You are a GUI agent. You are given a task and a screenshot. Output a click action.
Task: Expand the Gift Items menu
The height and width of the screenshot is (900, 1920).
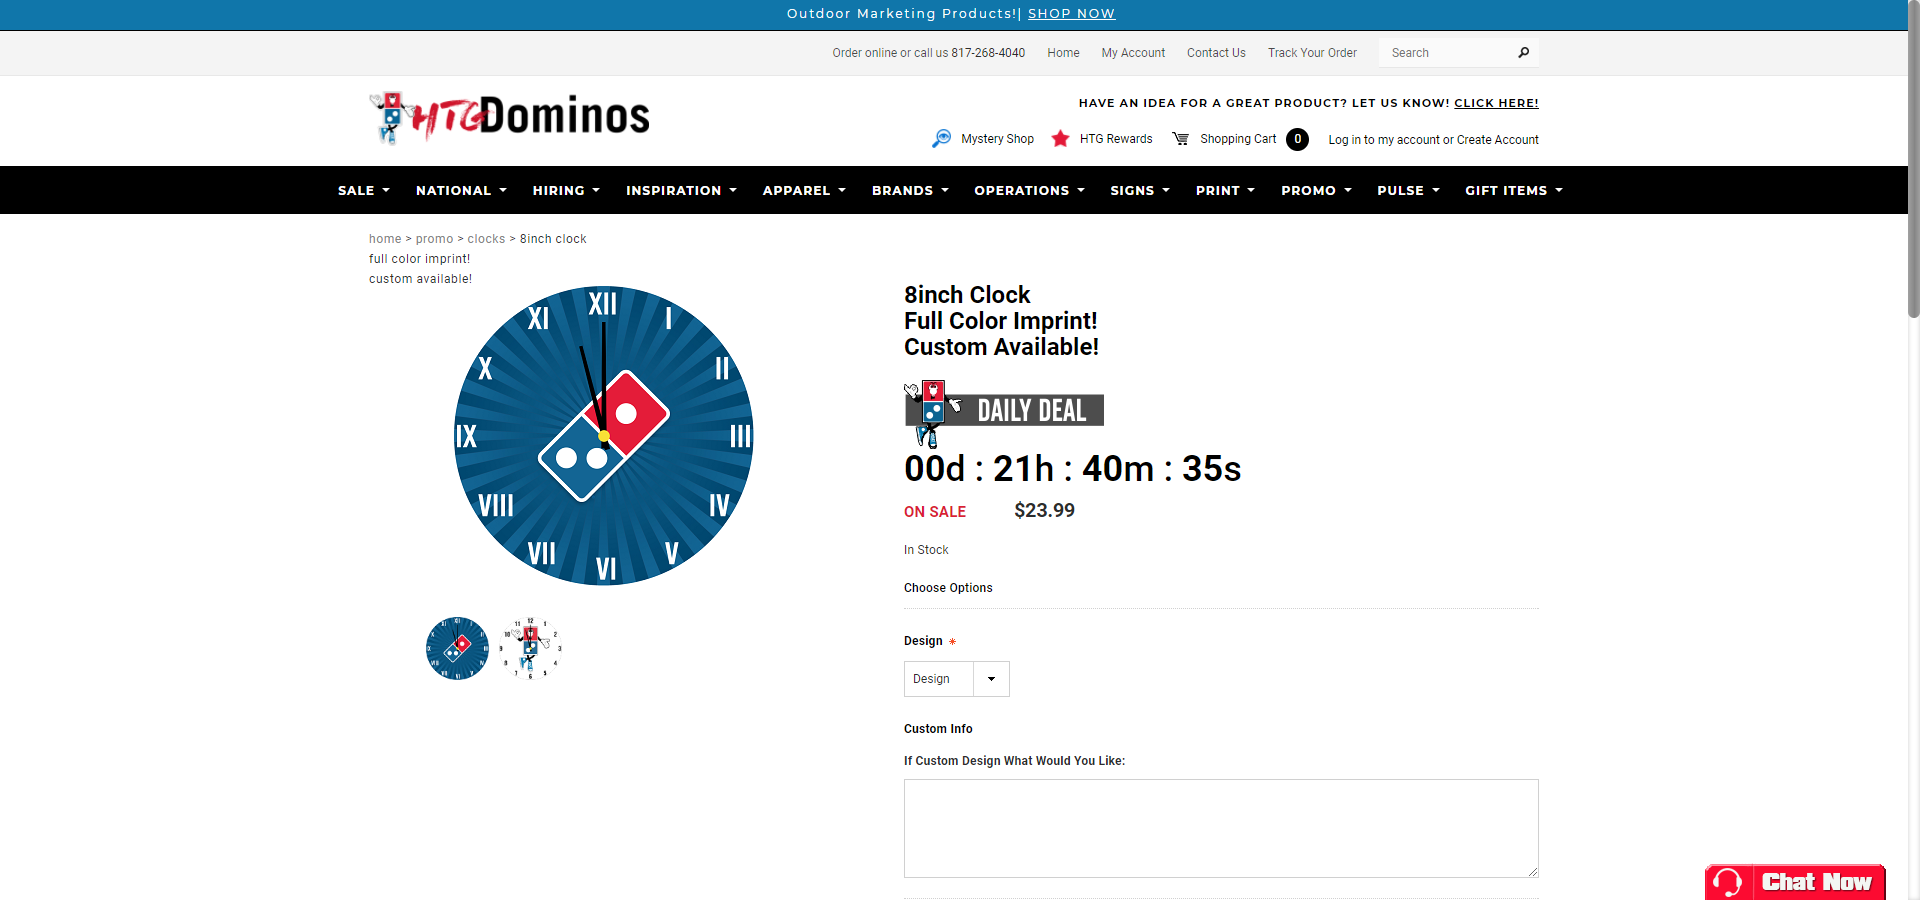pyautogui.click(x=1513, y=190)
